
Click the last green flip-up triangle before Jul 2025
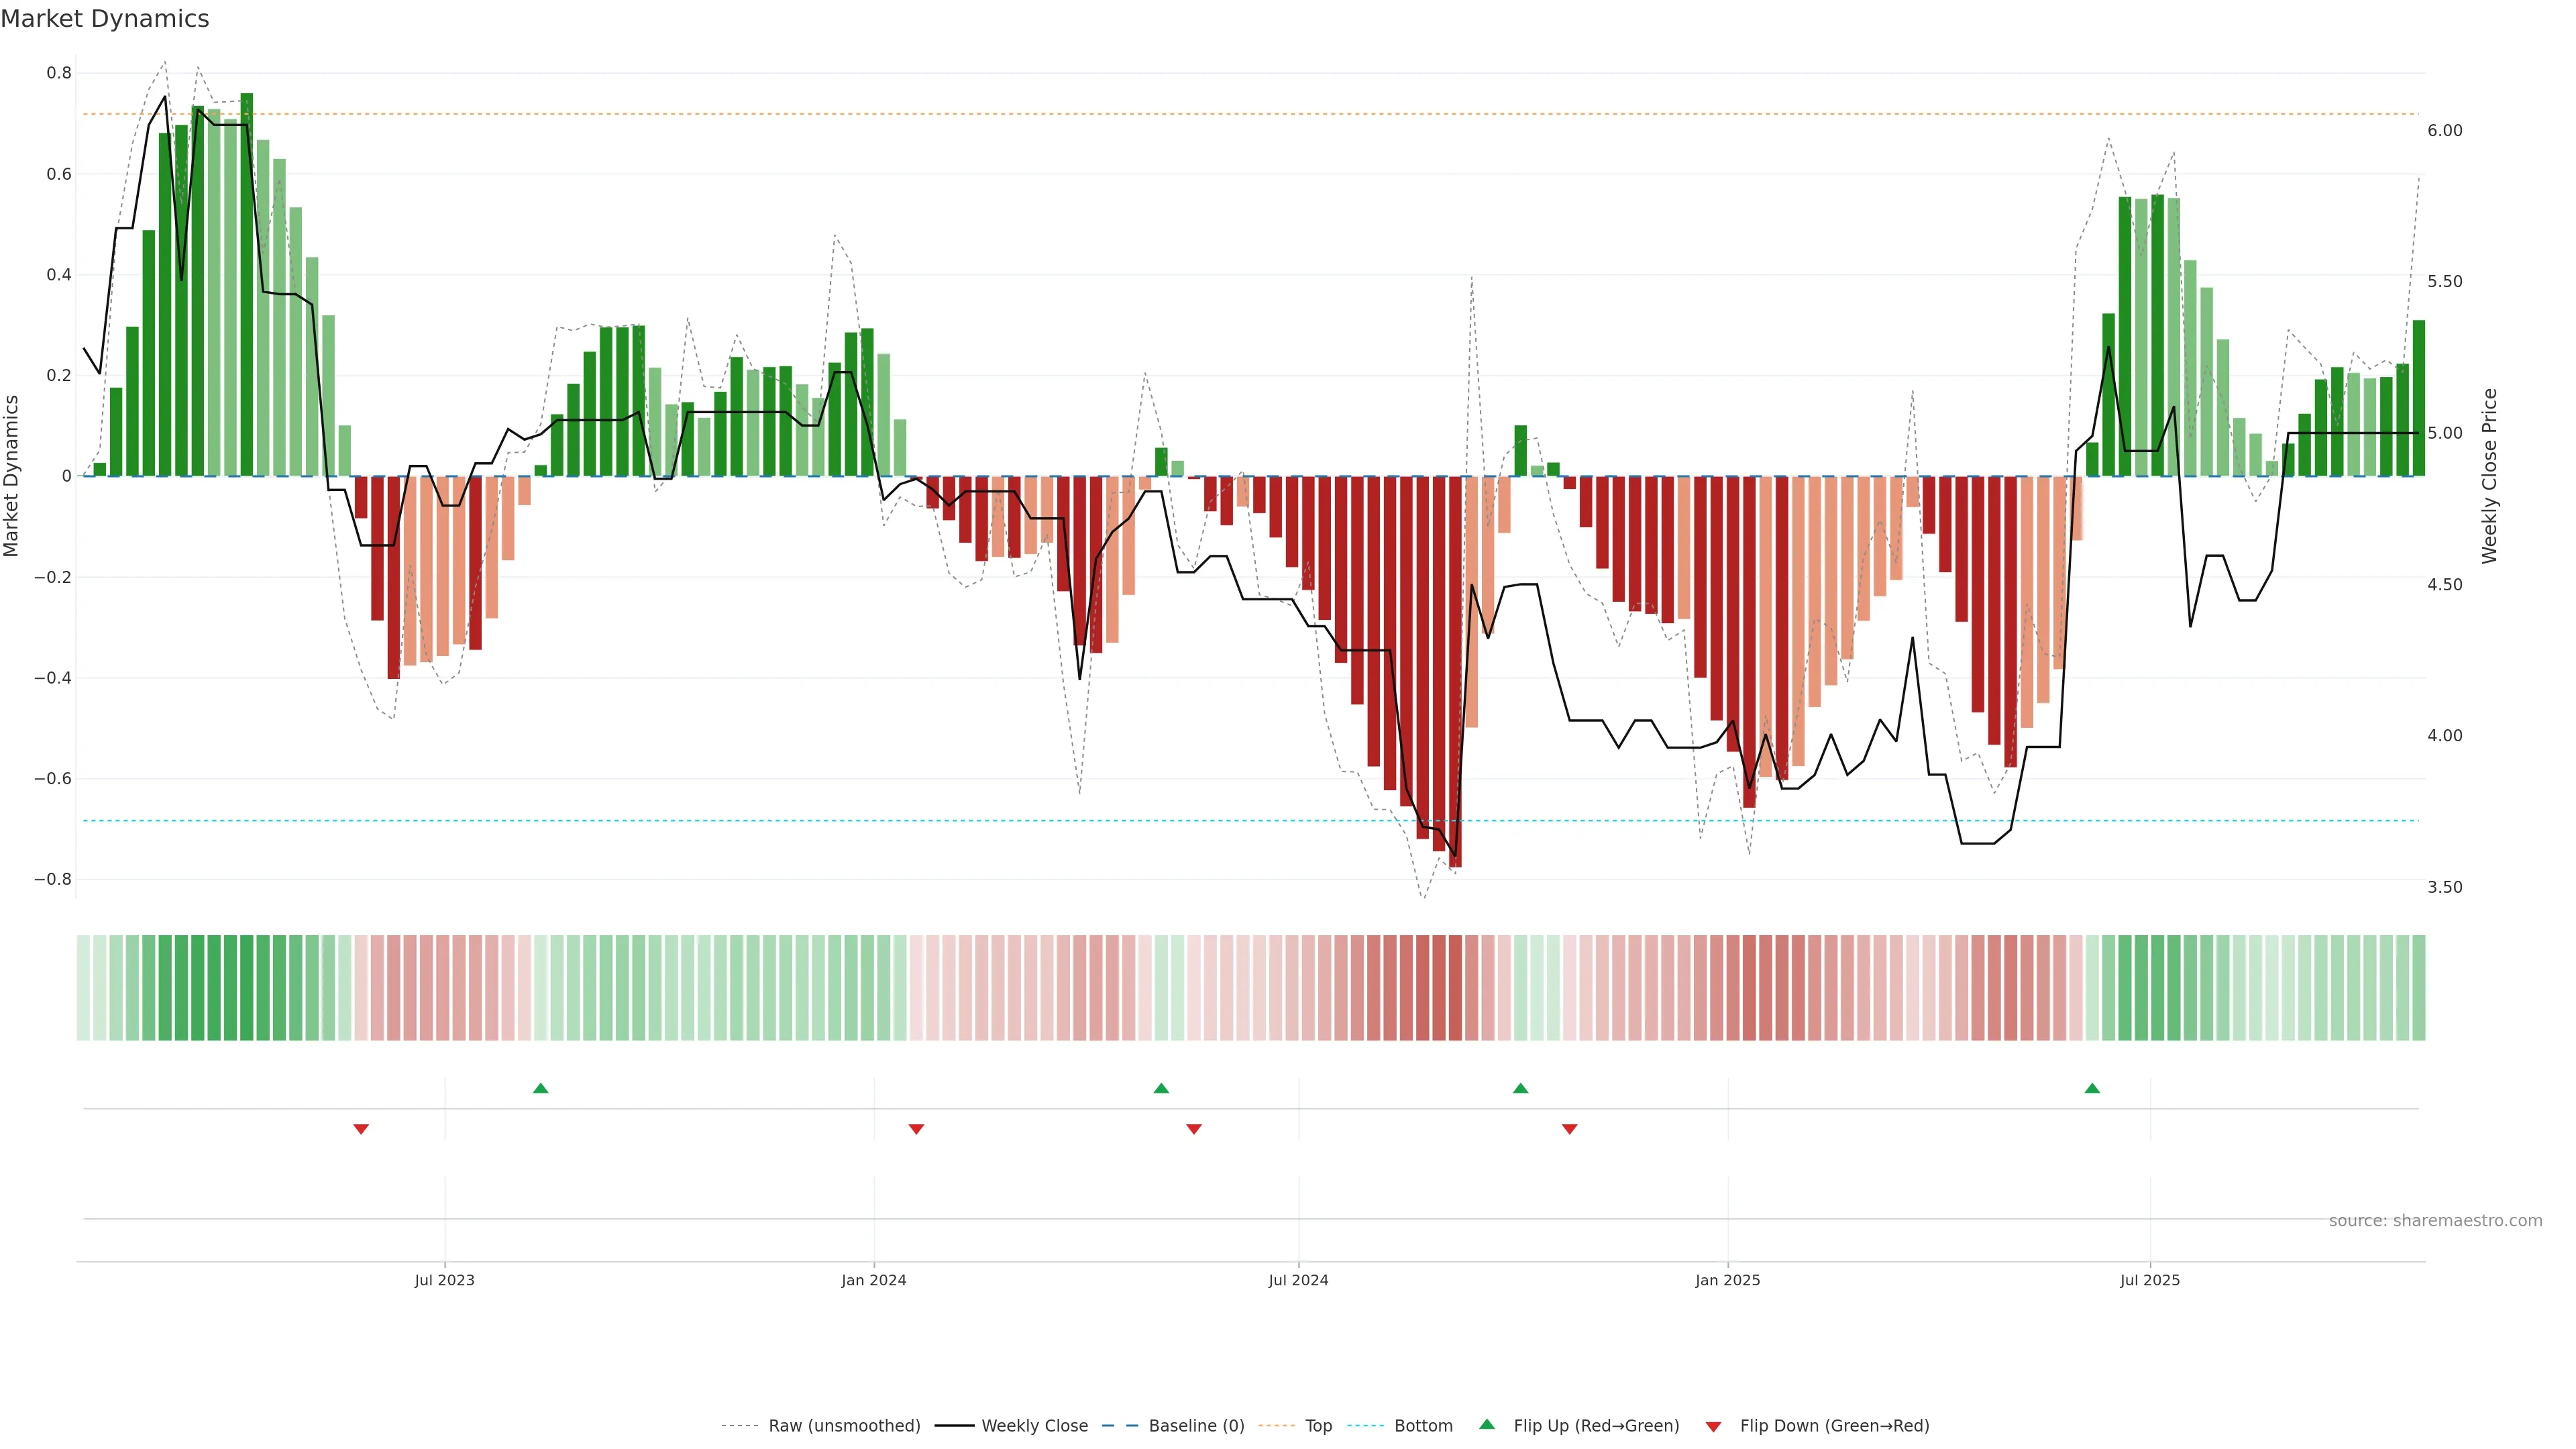tap(2092, 1088)
